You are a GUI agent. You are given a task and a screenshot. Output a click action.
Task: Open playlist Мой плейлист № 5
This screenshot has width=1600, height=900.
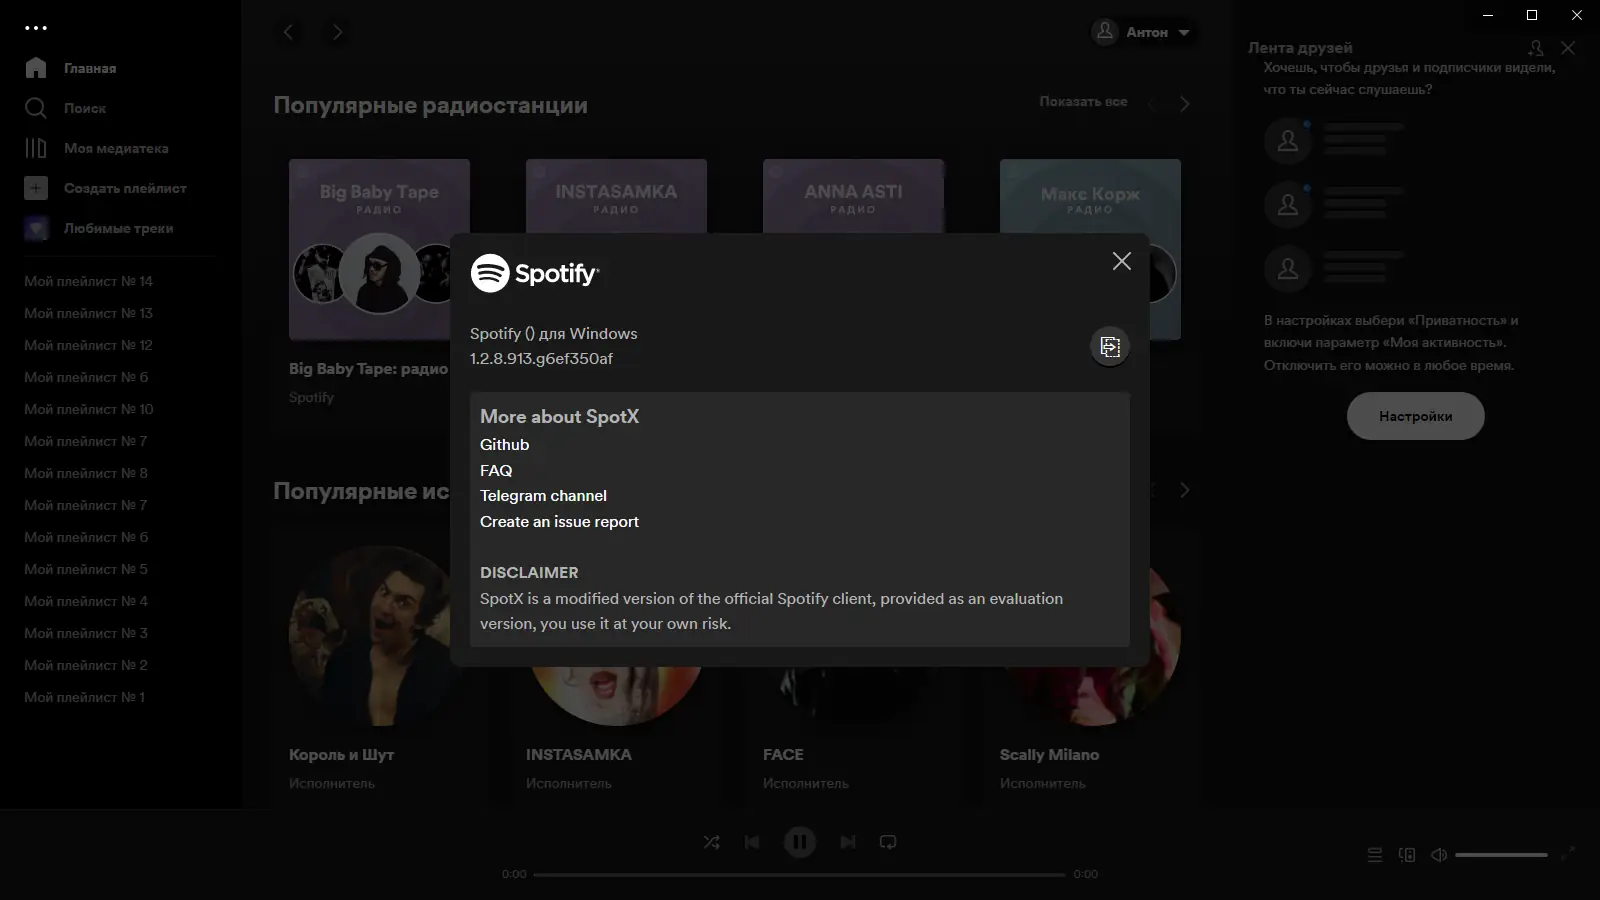click(x=85, y=569)
